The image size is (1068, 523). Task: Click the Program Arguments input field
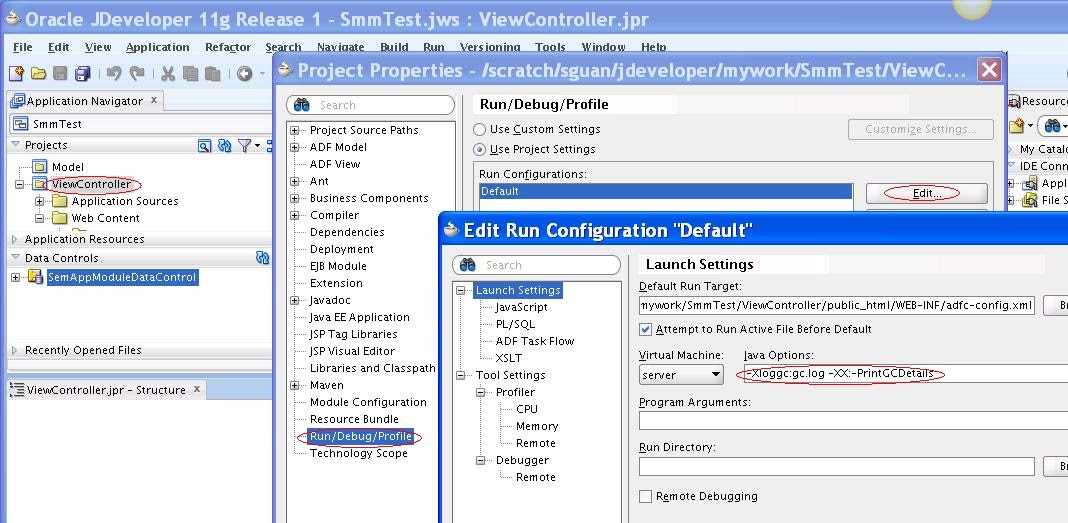click(x=853, y=420)
